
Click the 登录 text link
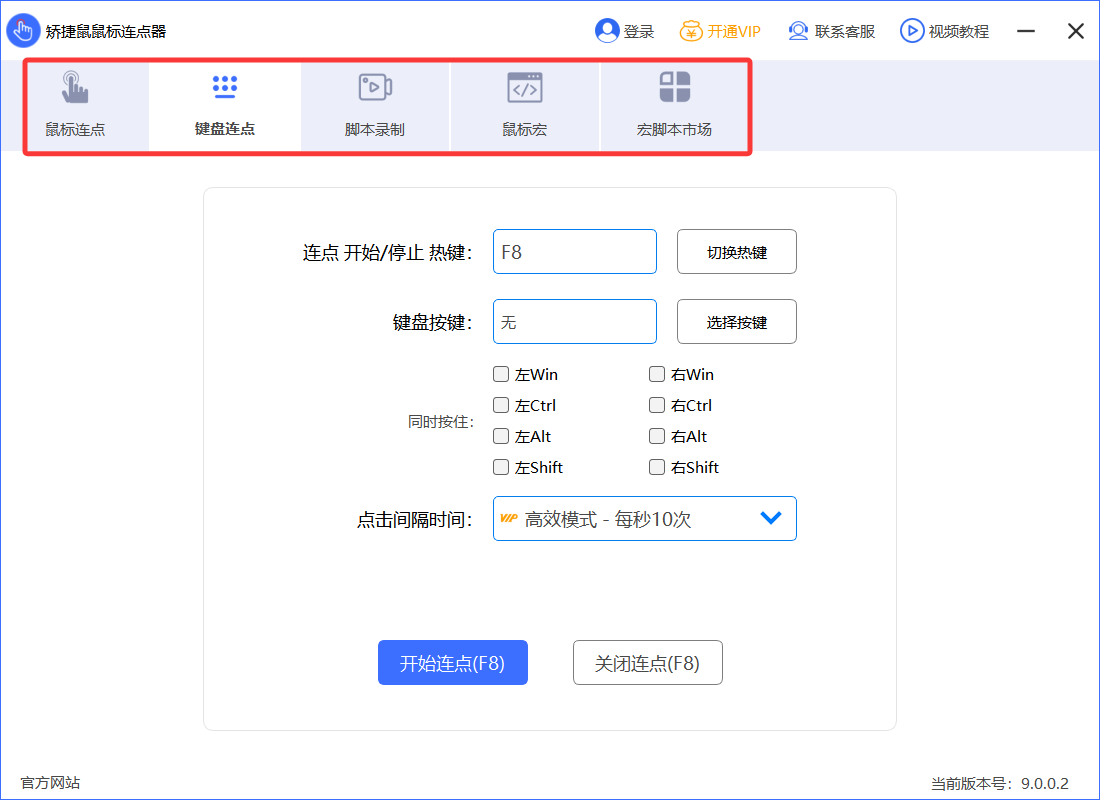[x=638, y=32]
